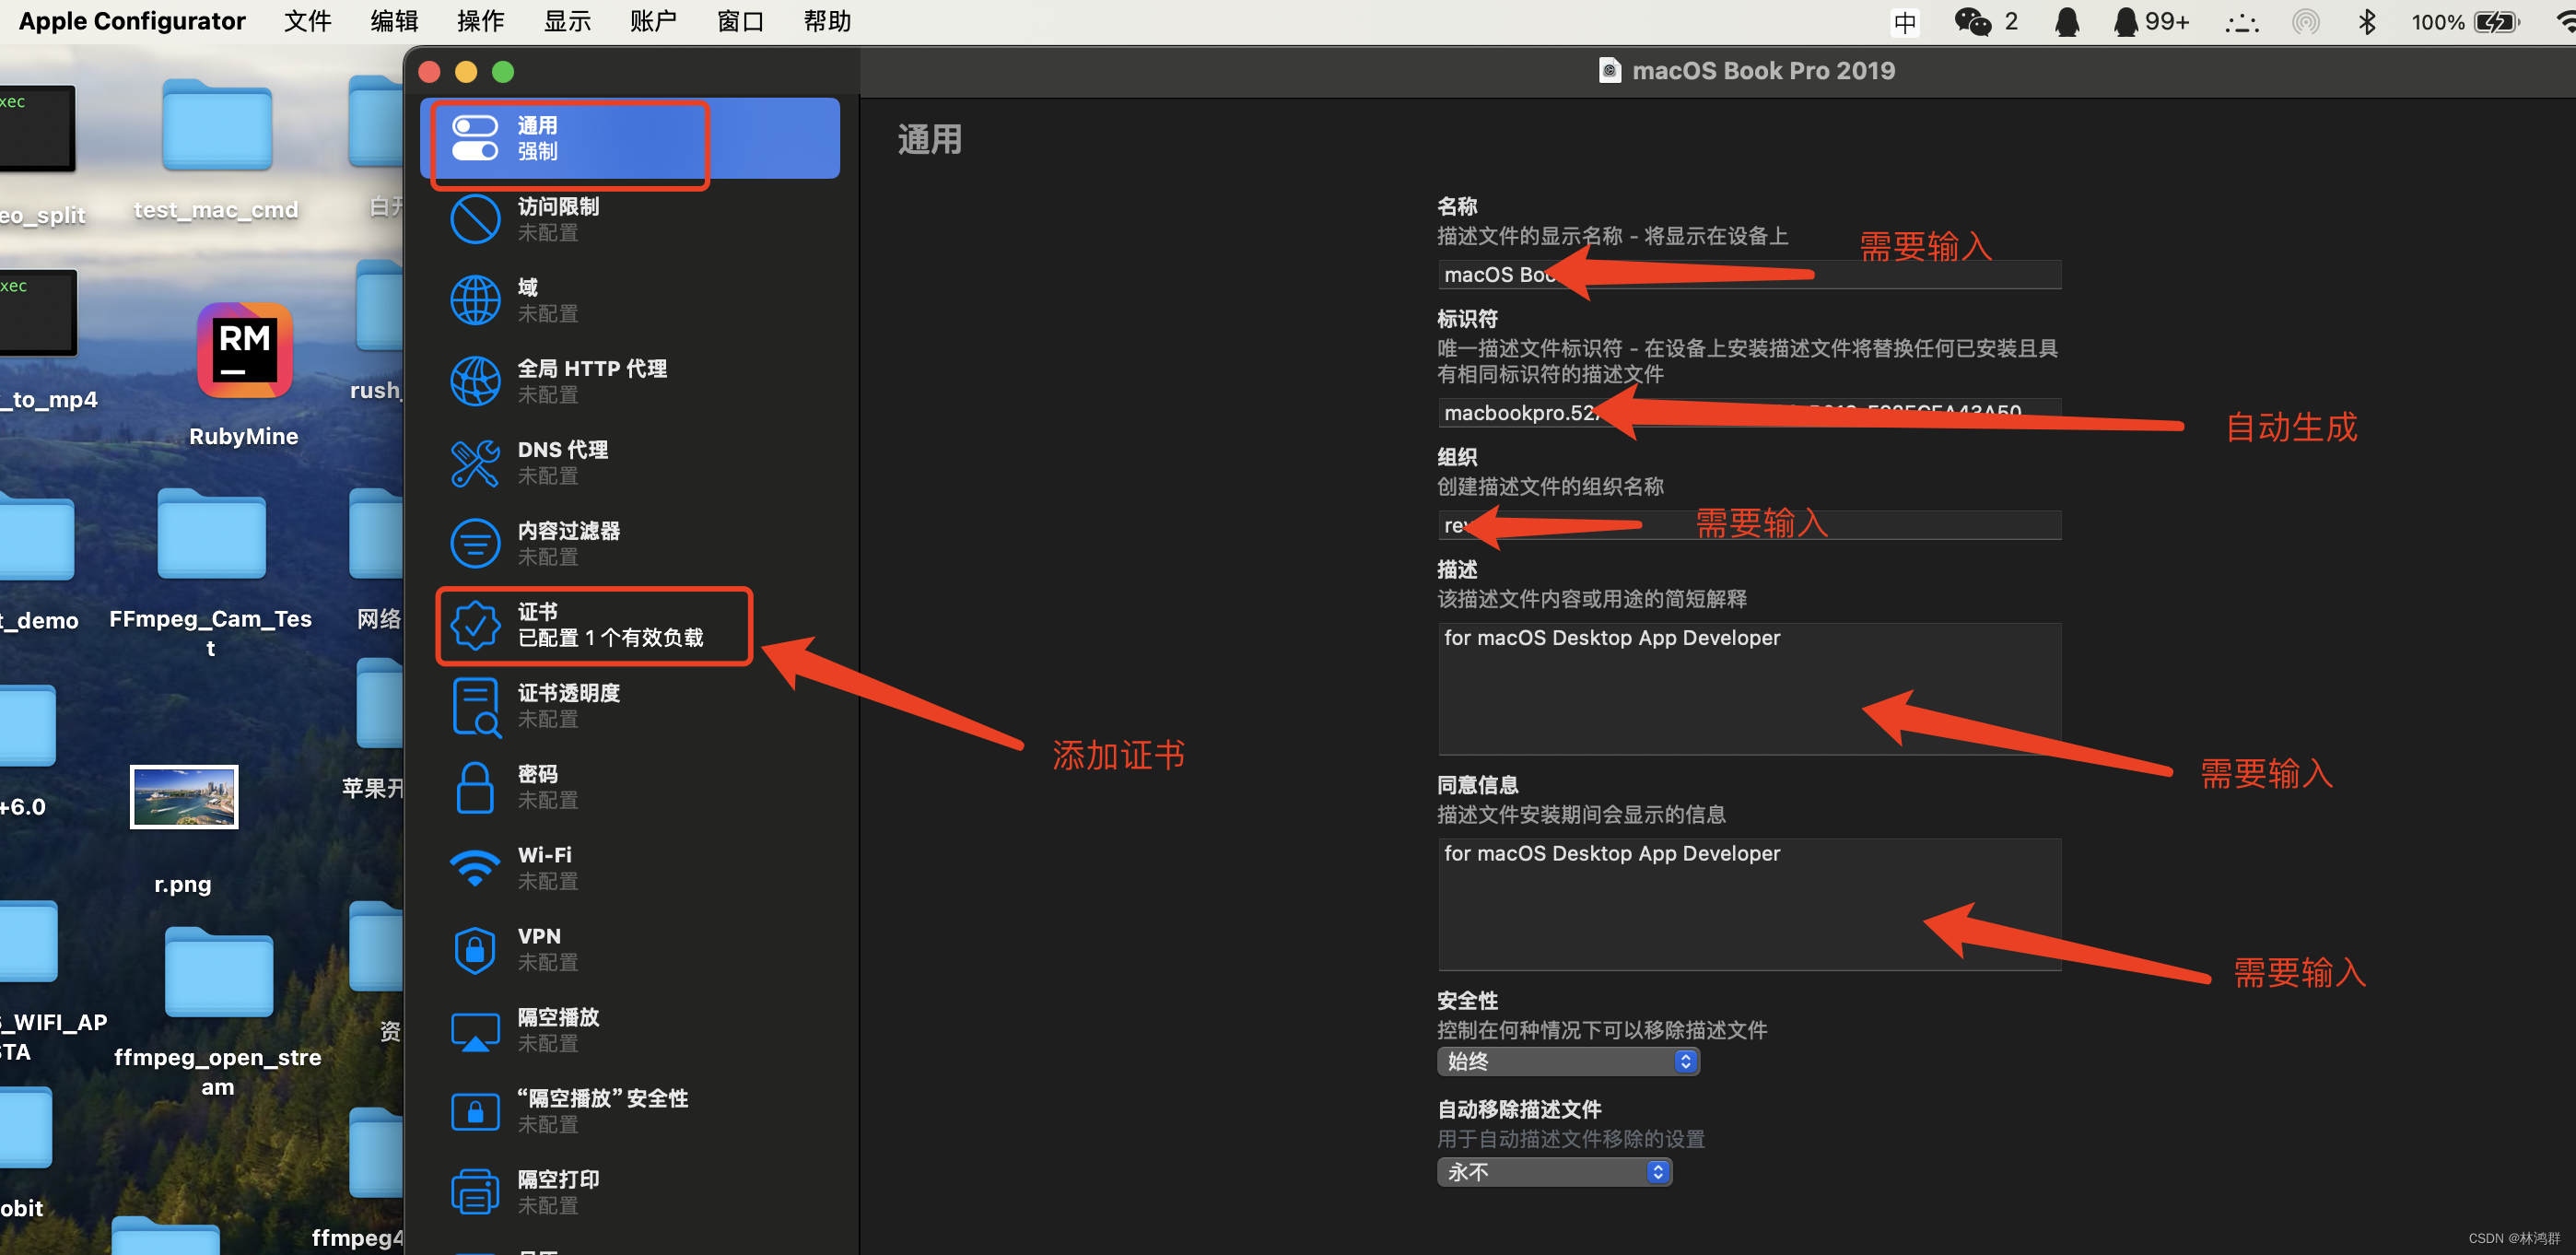
Task: Open the RubyMine desktop icon
Action: 244,350
